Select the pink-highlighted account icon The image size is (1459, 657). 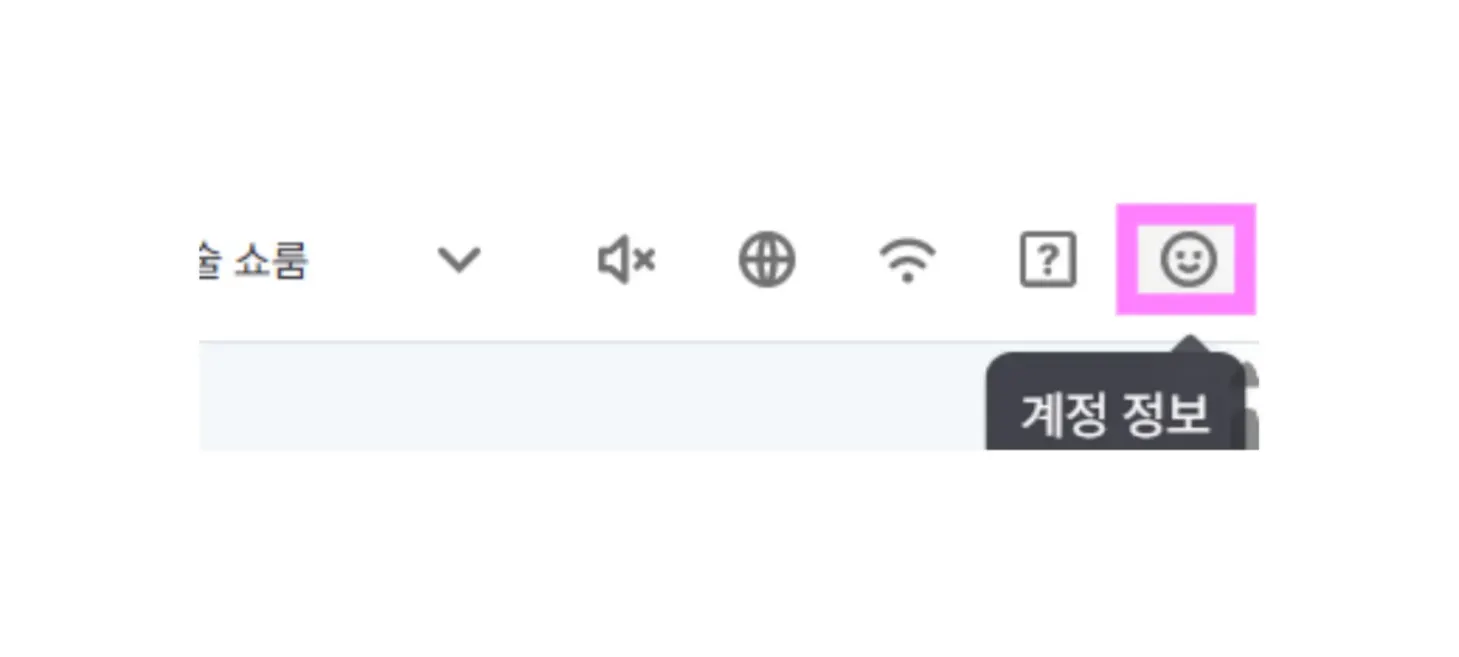(x=1187, y=260)
